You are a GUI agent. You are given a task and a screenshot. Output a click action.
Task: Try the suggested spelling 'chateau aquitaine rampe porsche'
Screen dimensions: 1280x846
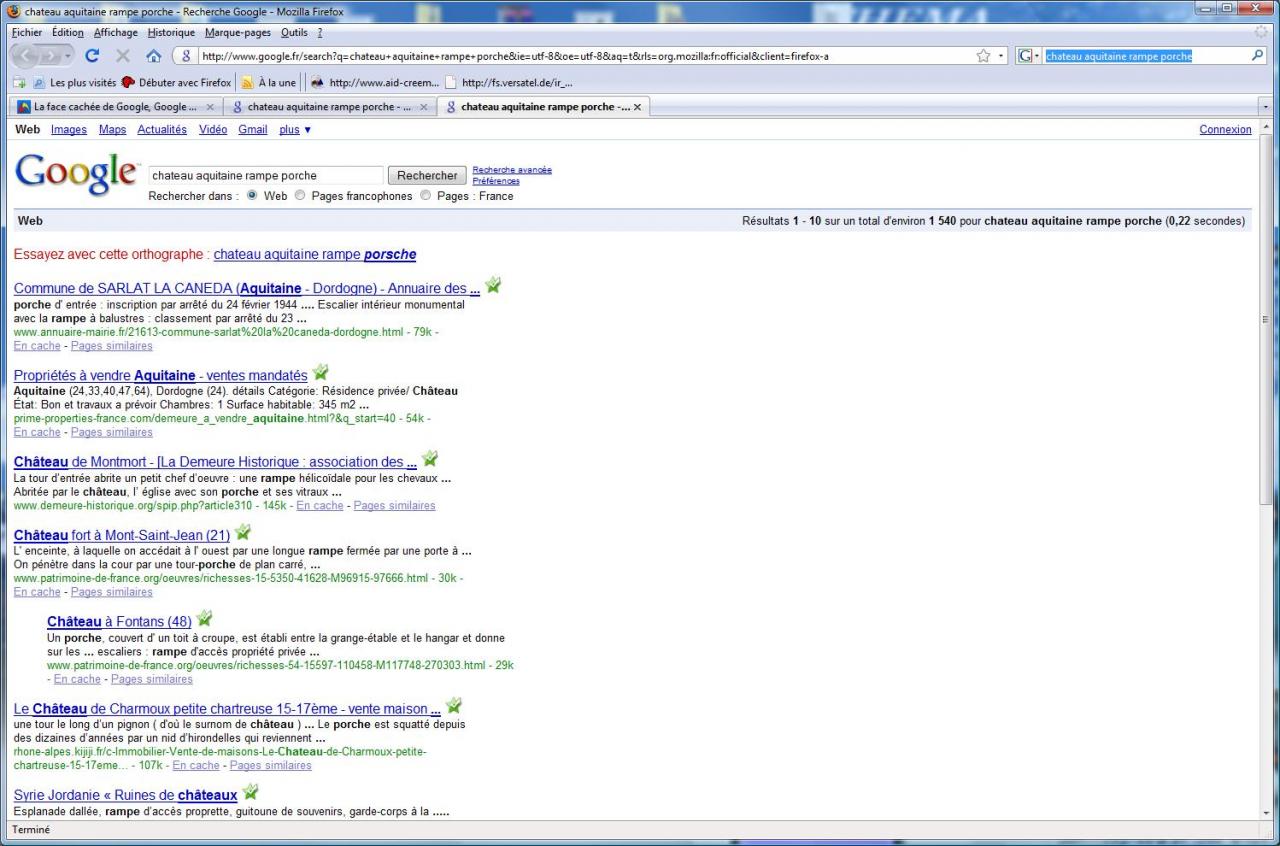click(315, 254)
